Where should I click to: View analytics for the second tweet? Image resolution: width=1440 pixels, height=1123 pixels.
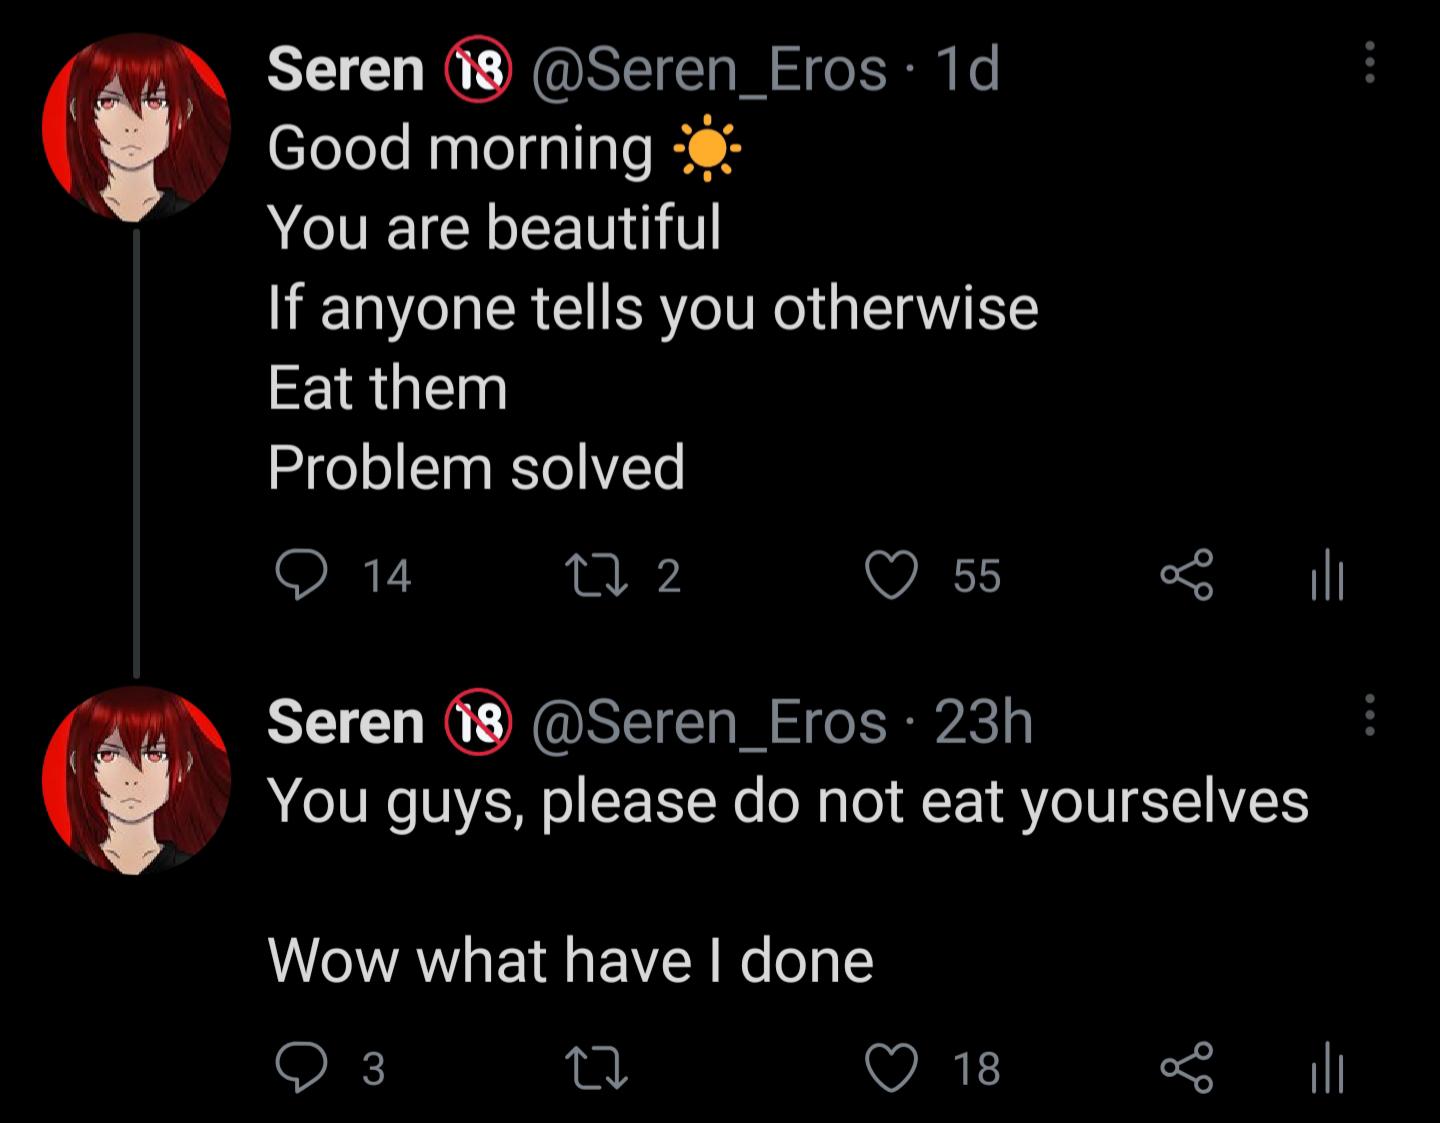coord(1326,1068)
